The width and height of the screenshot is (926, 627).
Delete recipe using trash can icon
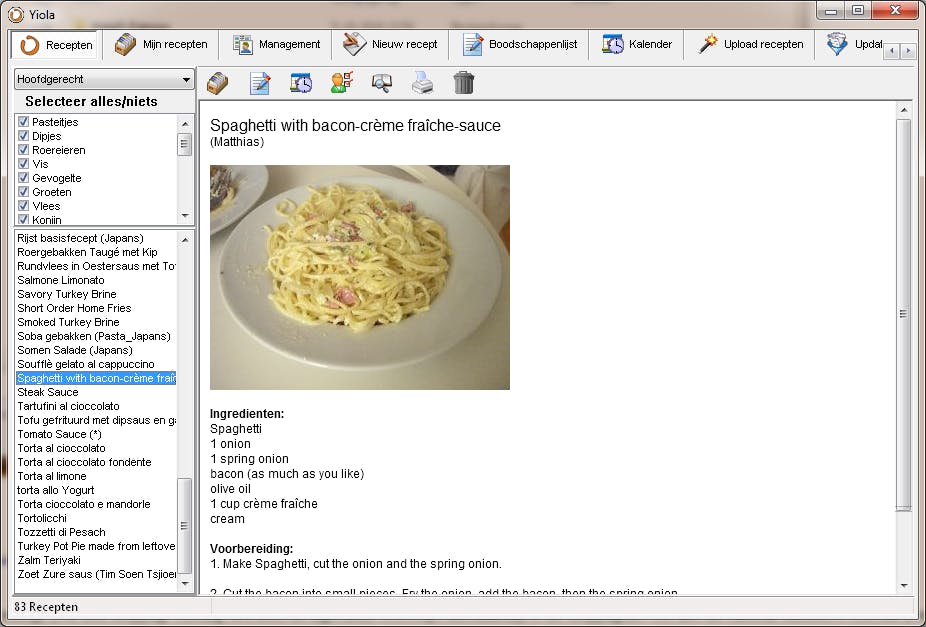[x=464, y=83]
